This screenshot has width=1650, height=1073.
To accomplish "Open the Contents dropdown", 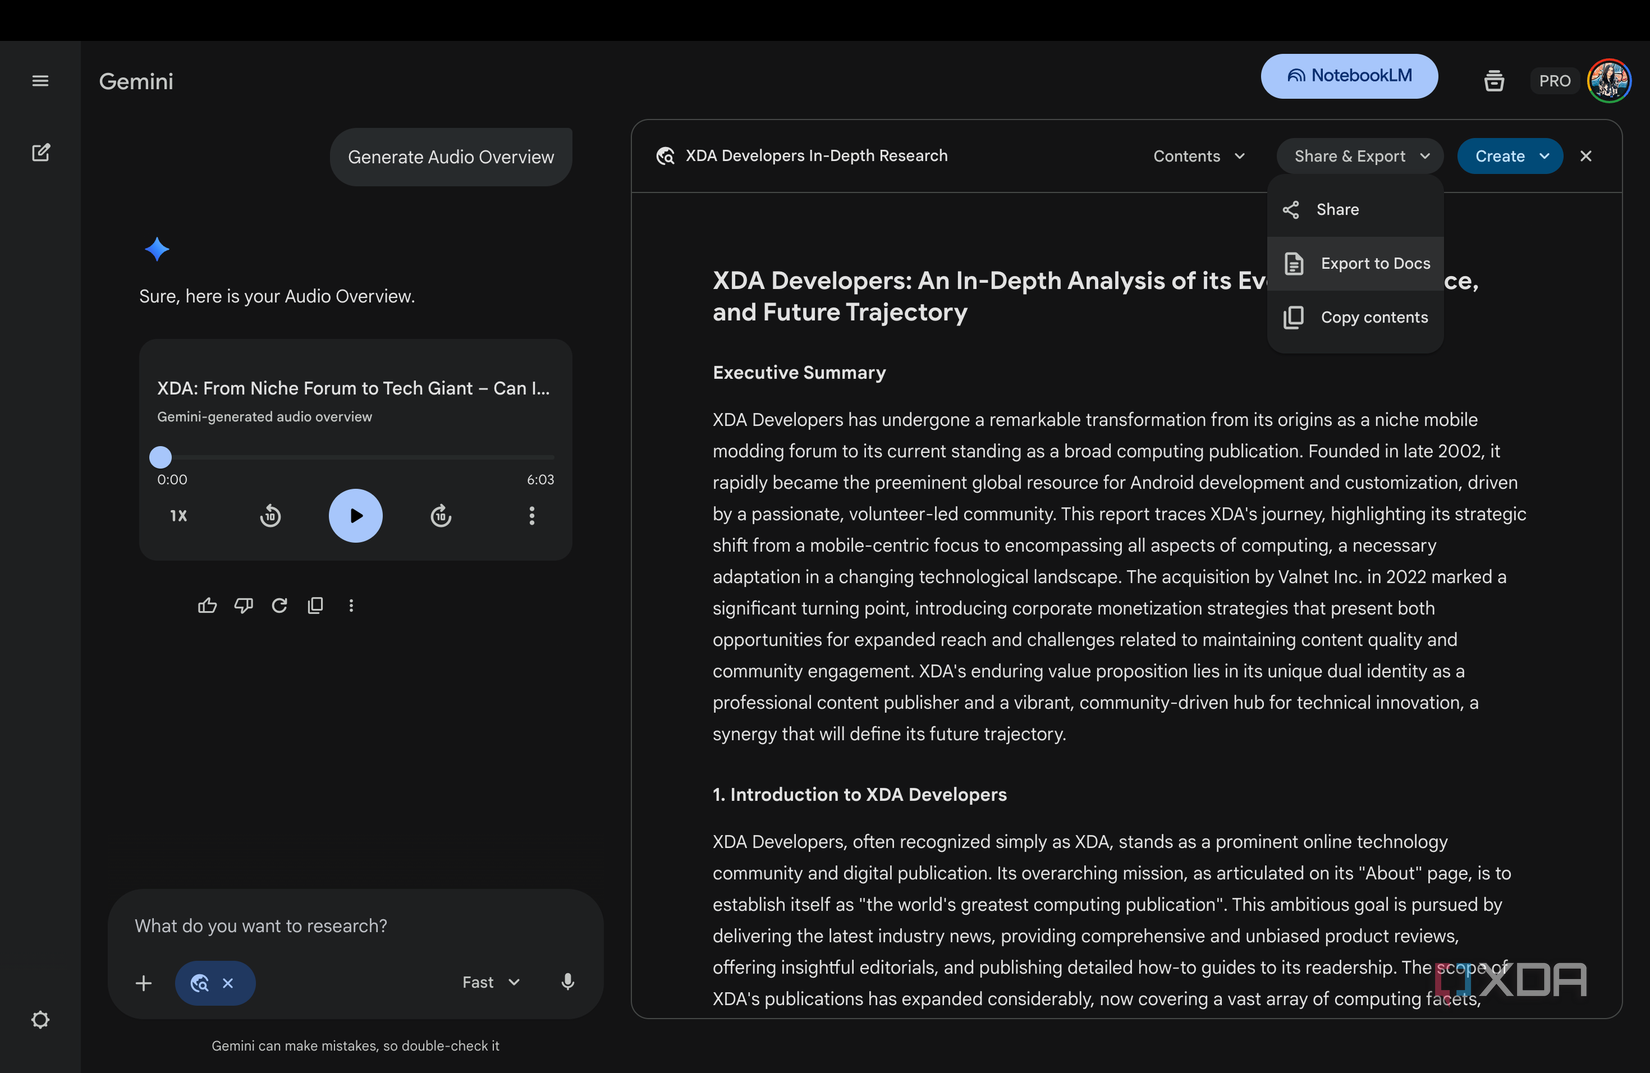I will coord(1197,156).
